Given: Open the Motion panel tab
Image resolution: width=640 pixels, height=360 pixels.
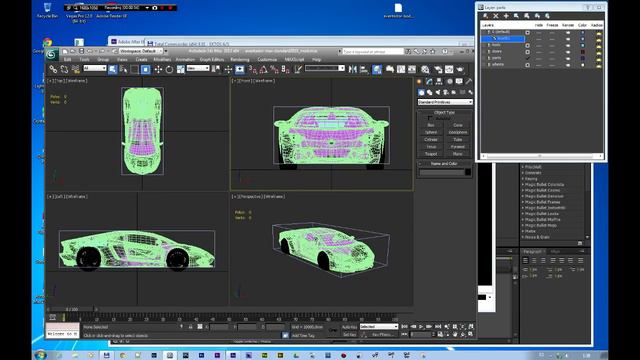Looking at the screenshot, I should click(x=450, y=82).
